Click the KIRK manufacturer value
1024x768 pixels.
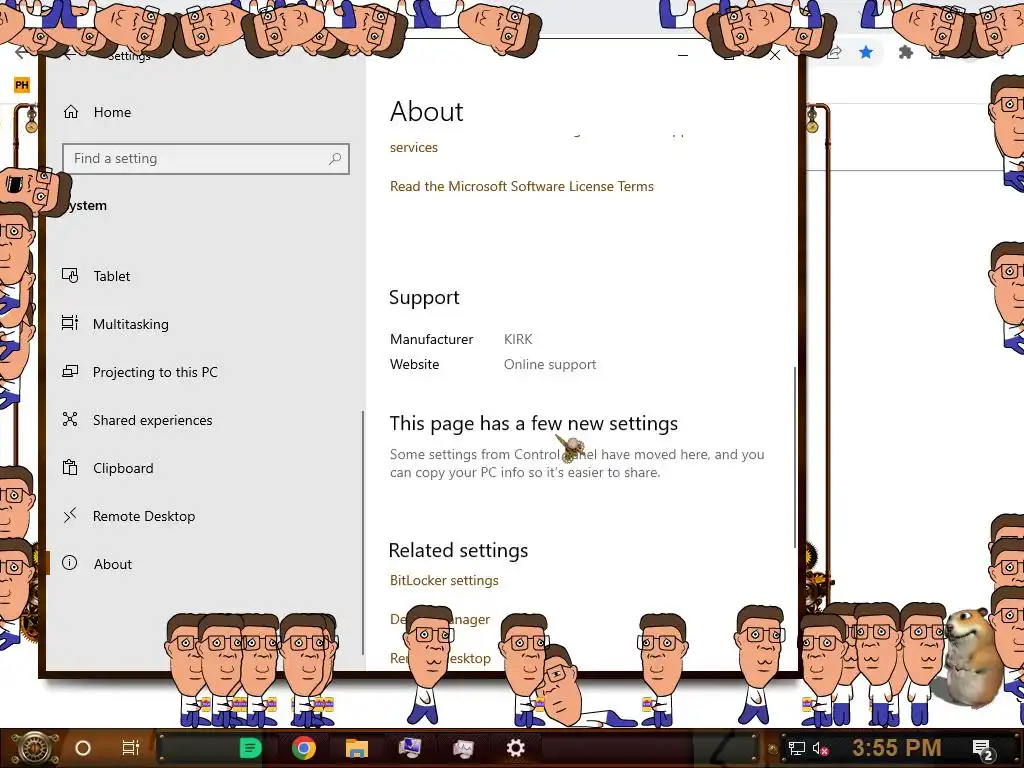[x=518, y=340]
